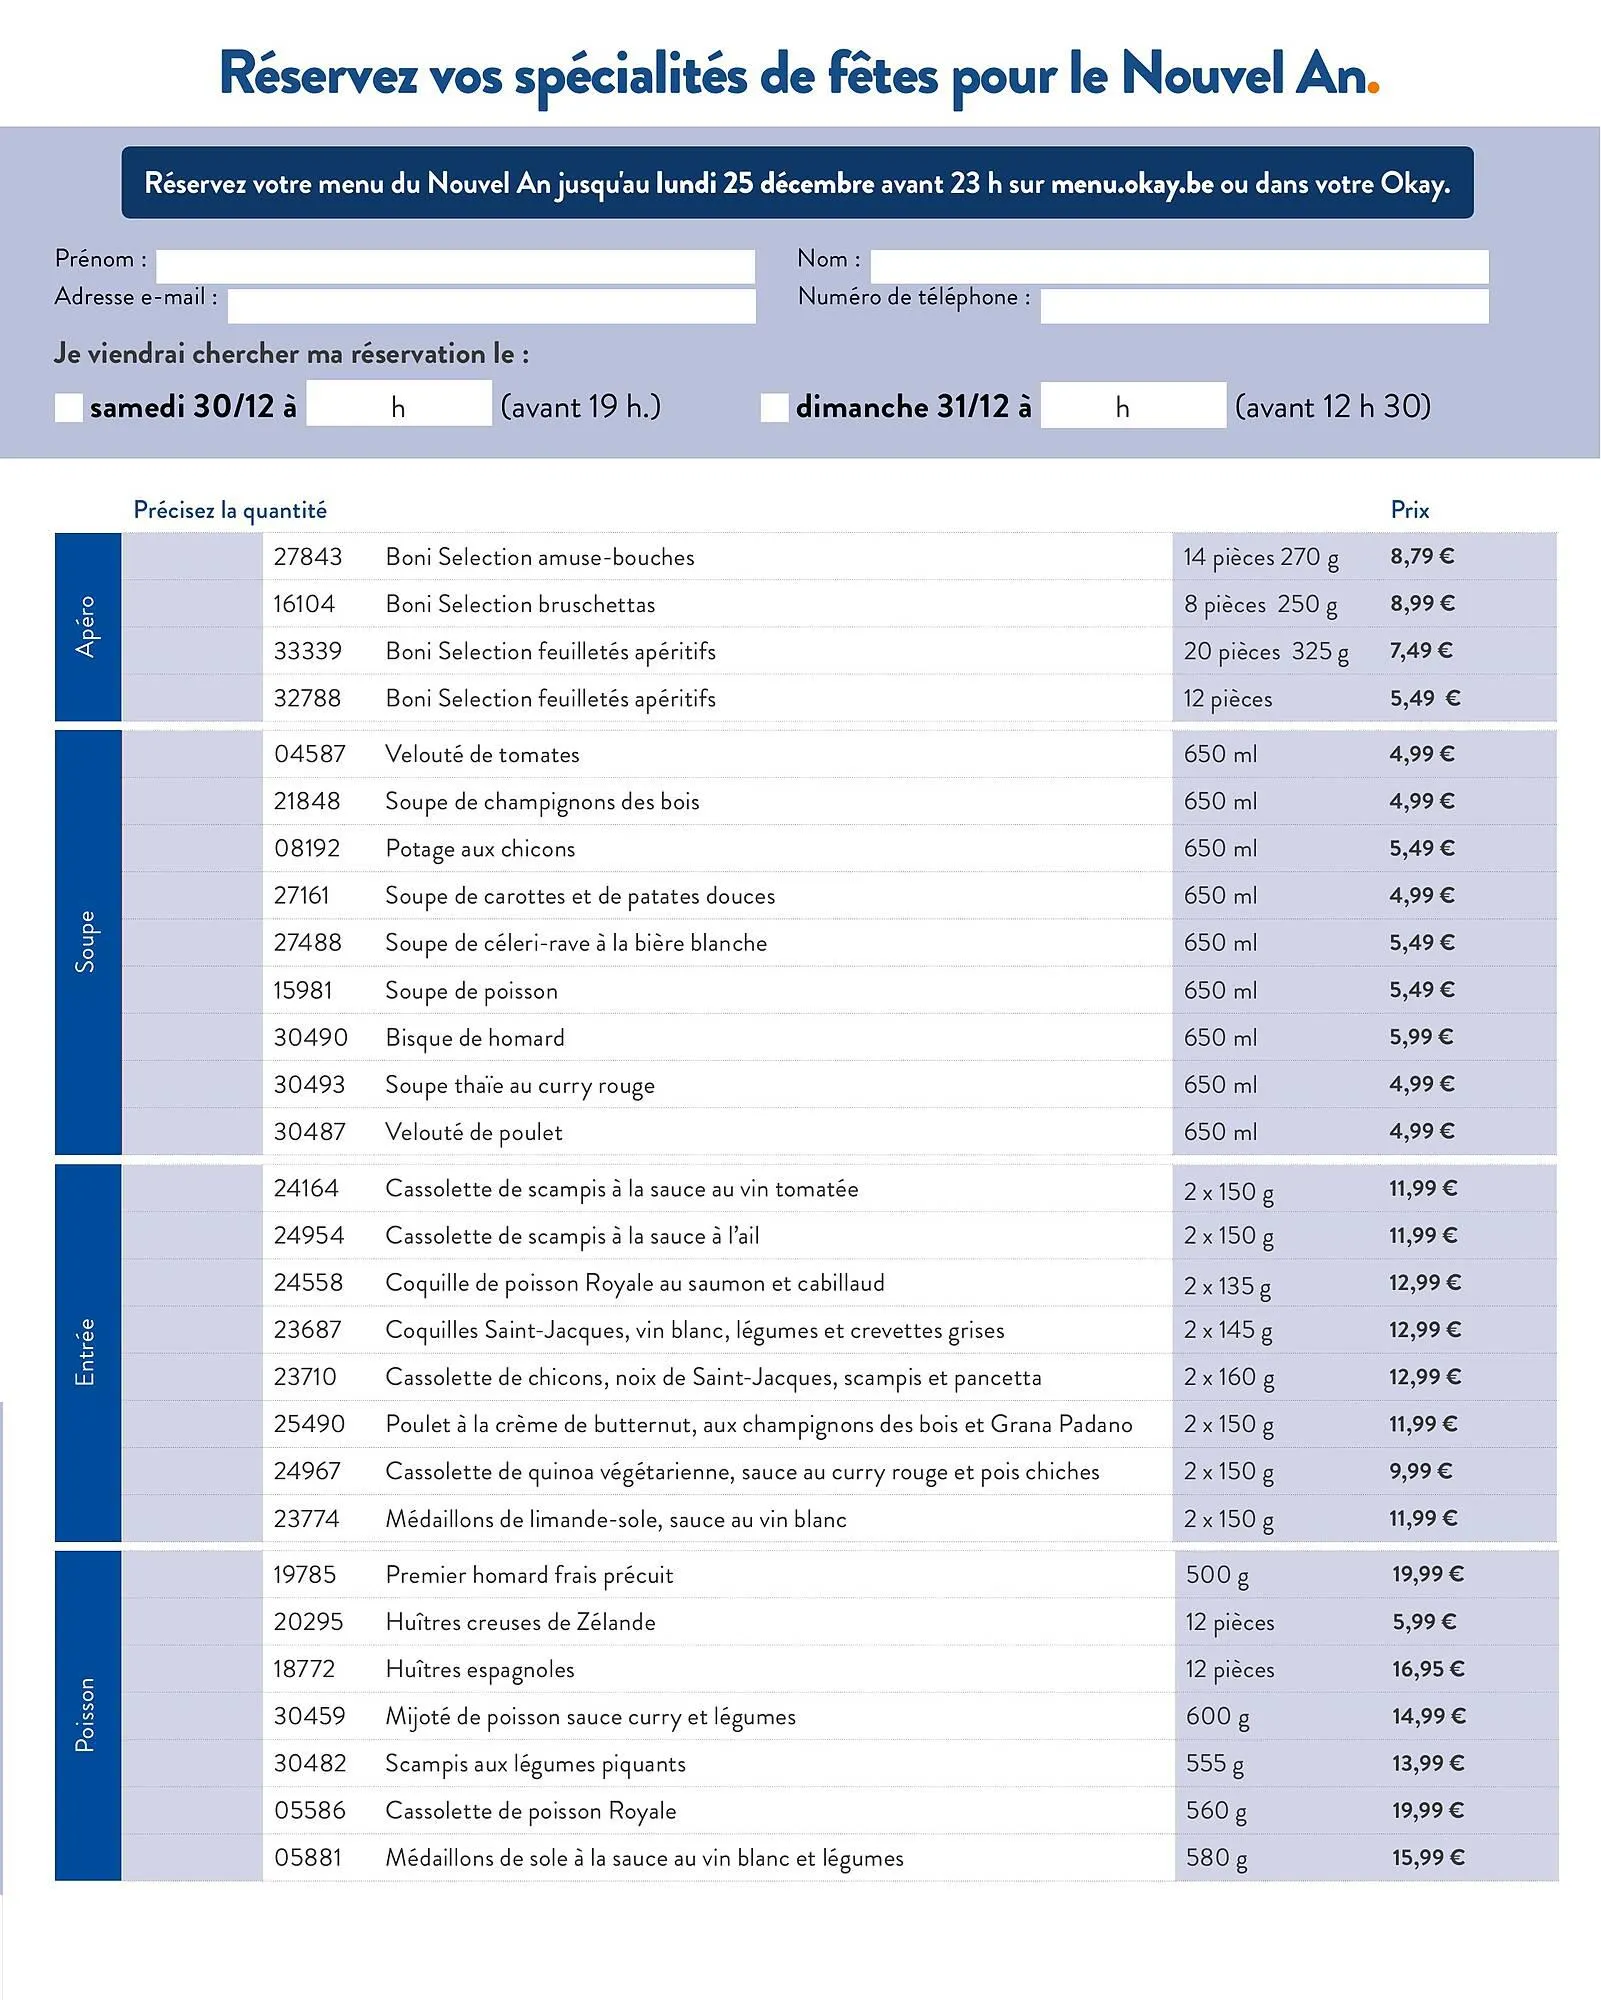Open the menu.okay.be link
This screenshot has width=1601, height=2000.
click(x=1136, y=184)
